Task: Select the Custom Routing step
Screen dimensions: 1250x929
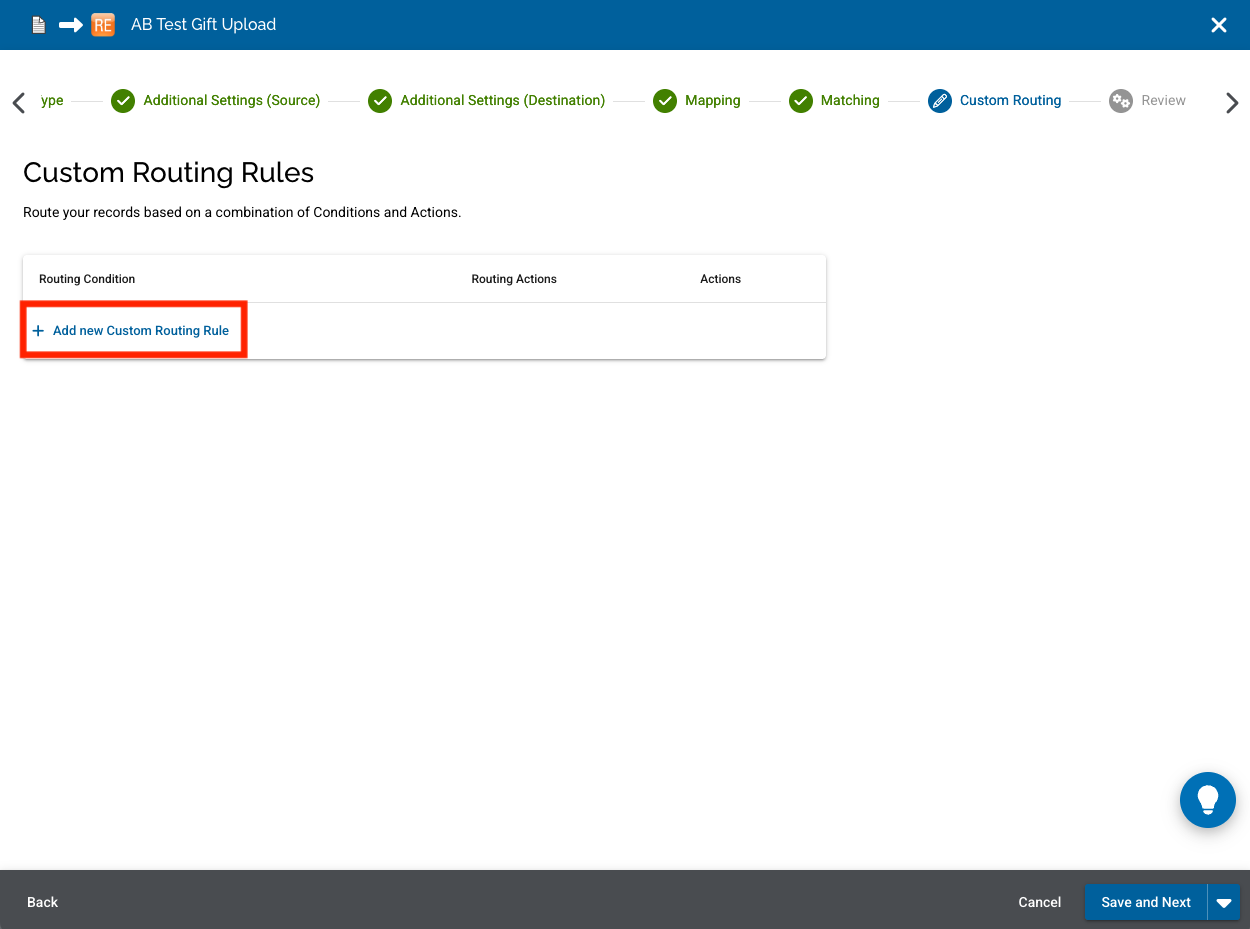Action: [1011, 100]
